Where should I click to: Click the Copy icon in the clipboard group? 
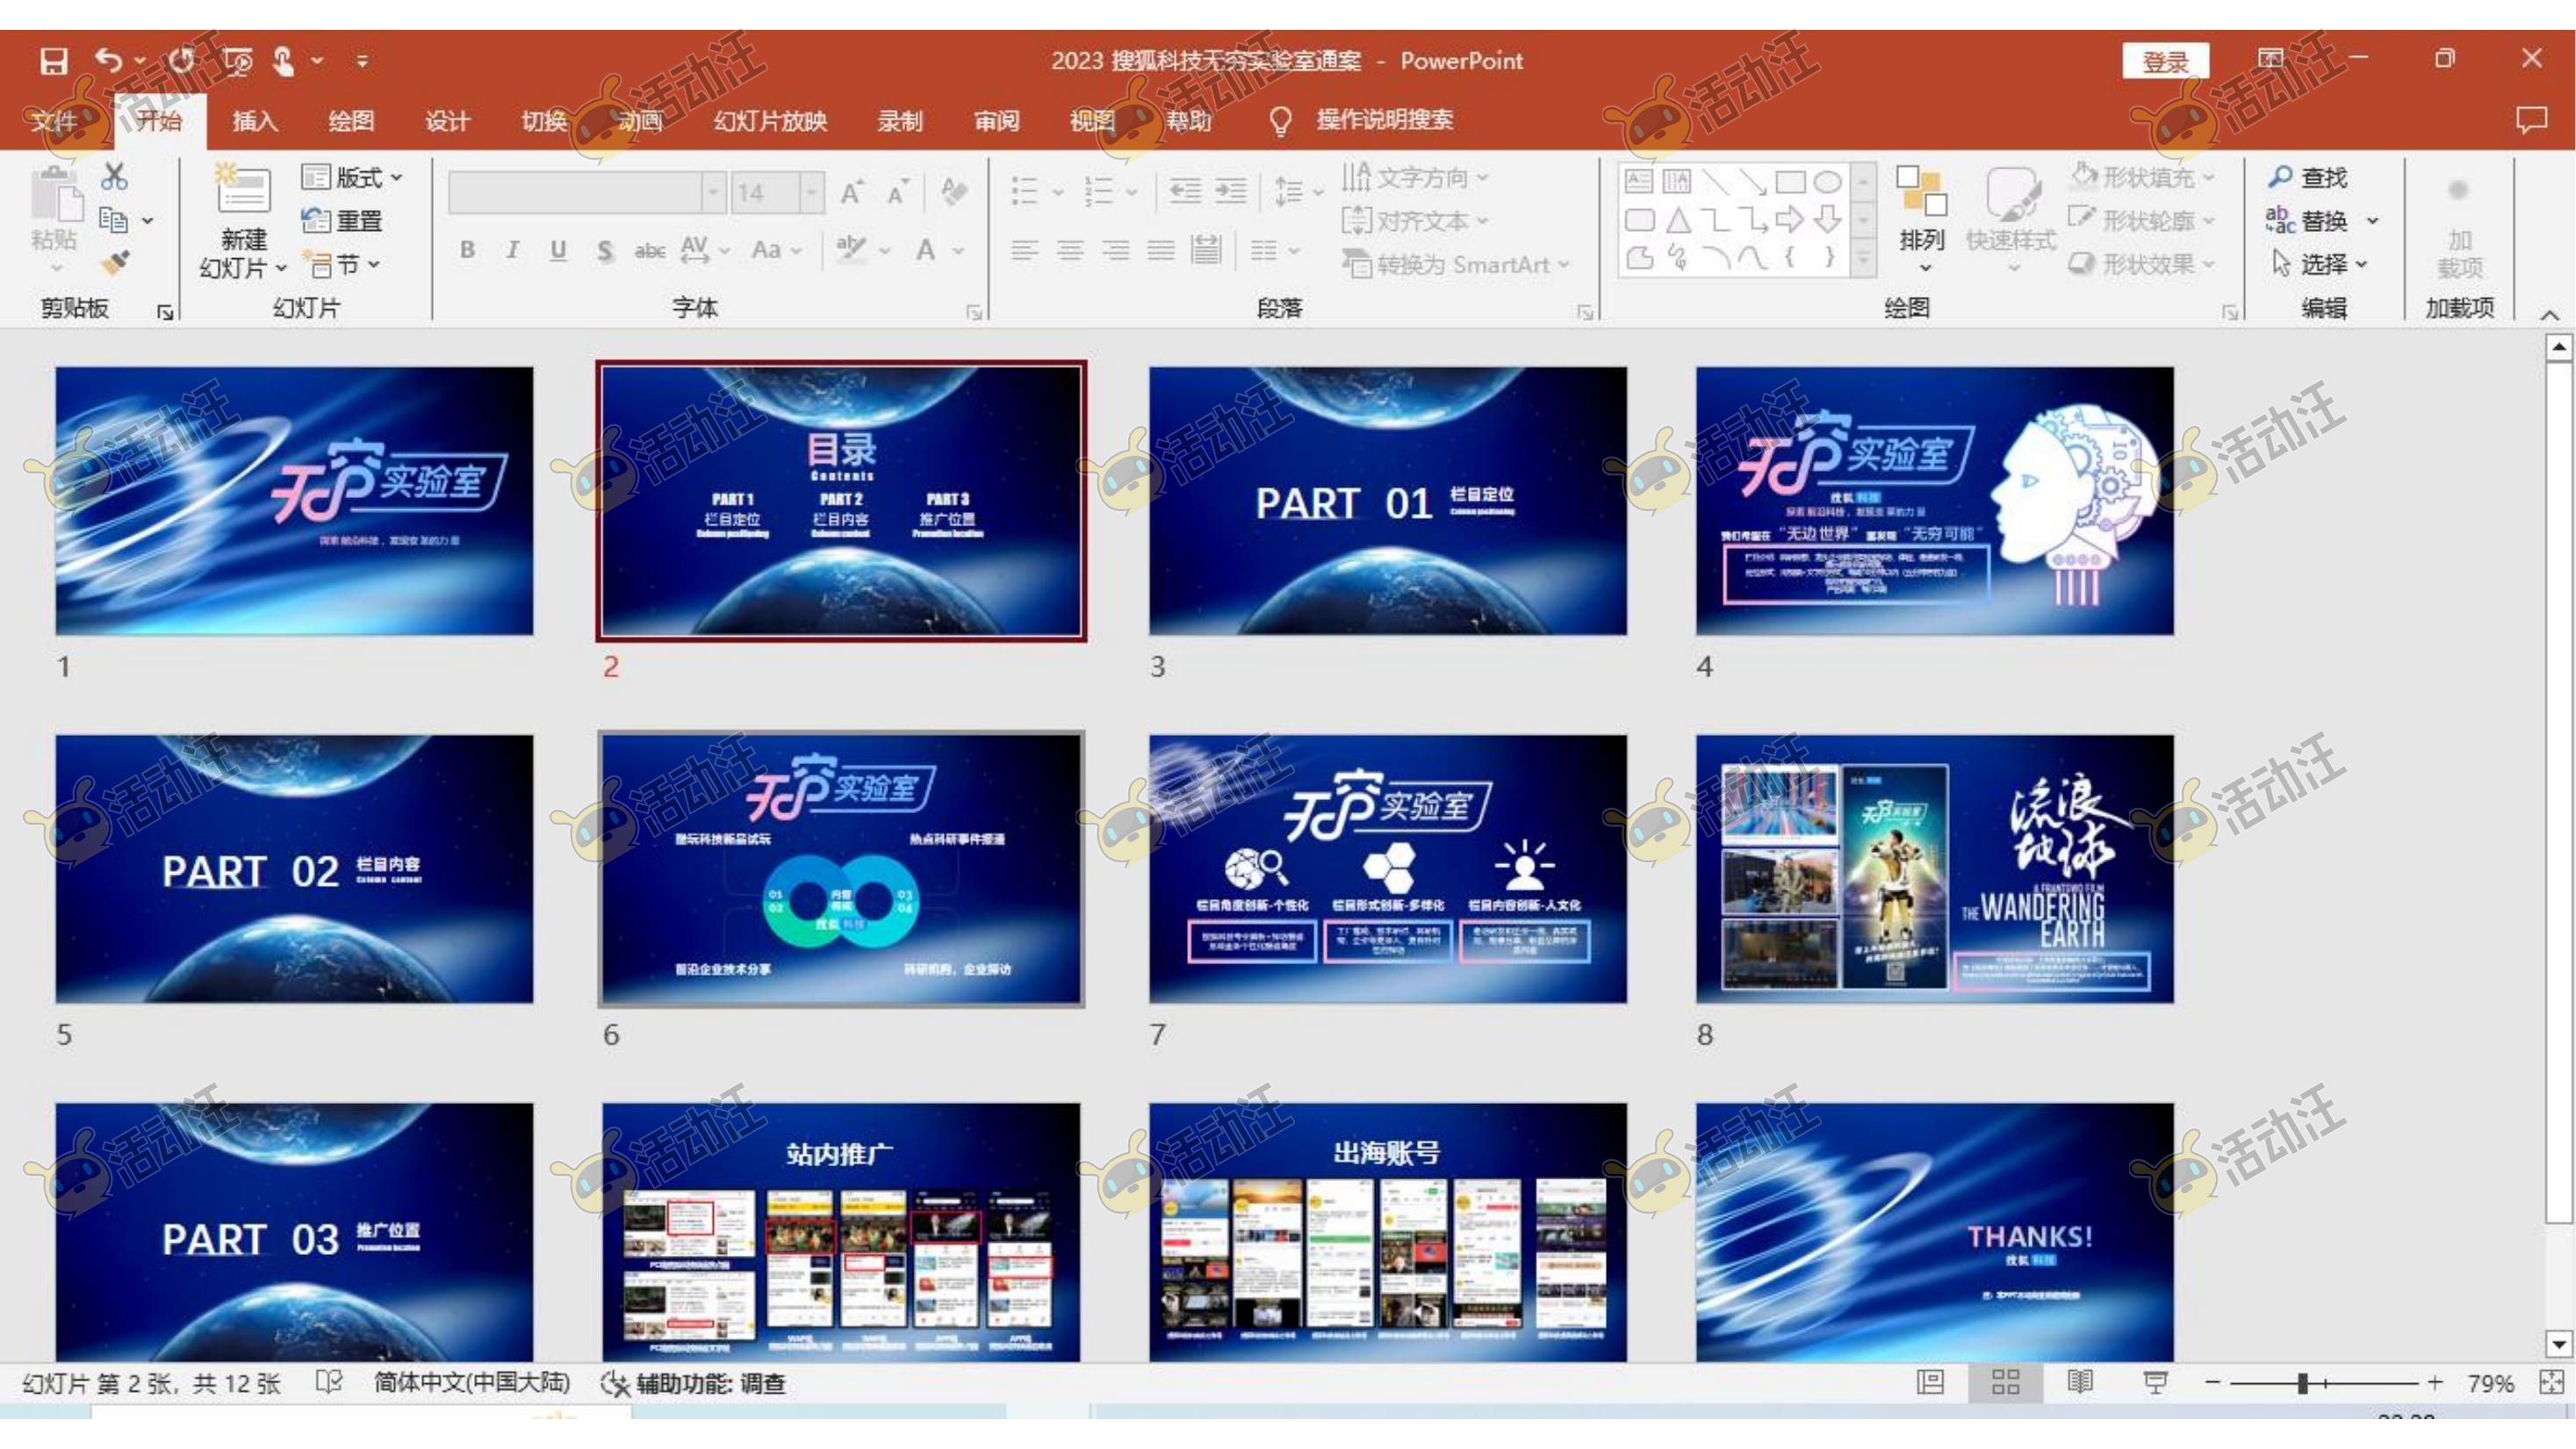[113, 220]
